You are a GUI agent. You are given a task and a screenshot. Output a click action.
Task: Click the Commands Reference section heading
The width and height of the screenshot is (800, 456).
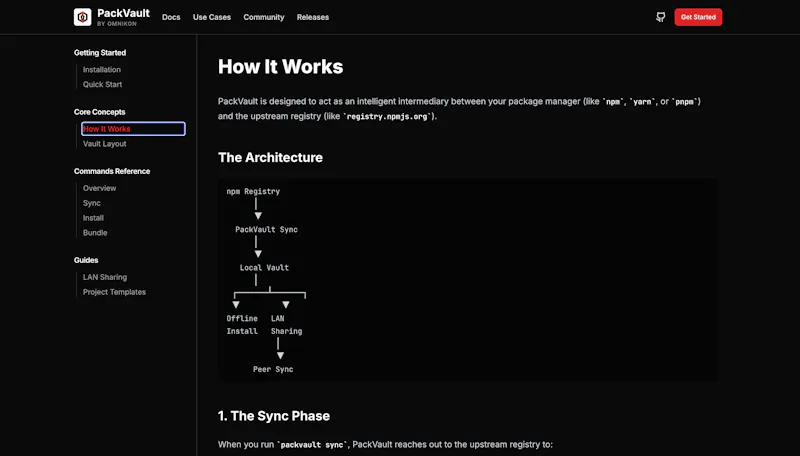(x=112, y=171)
